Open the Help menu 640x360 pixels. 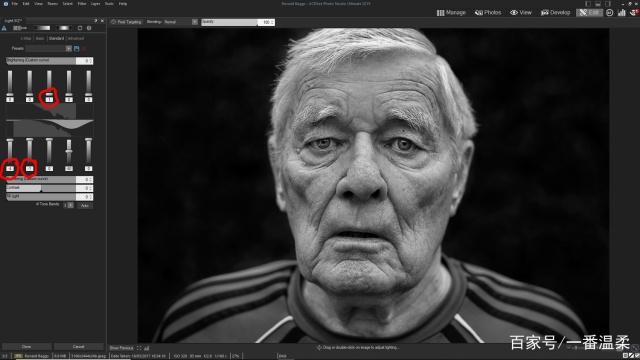tap(123, 4)
